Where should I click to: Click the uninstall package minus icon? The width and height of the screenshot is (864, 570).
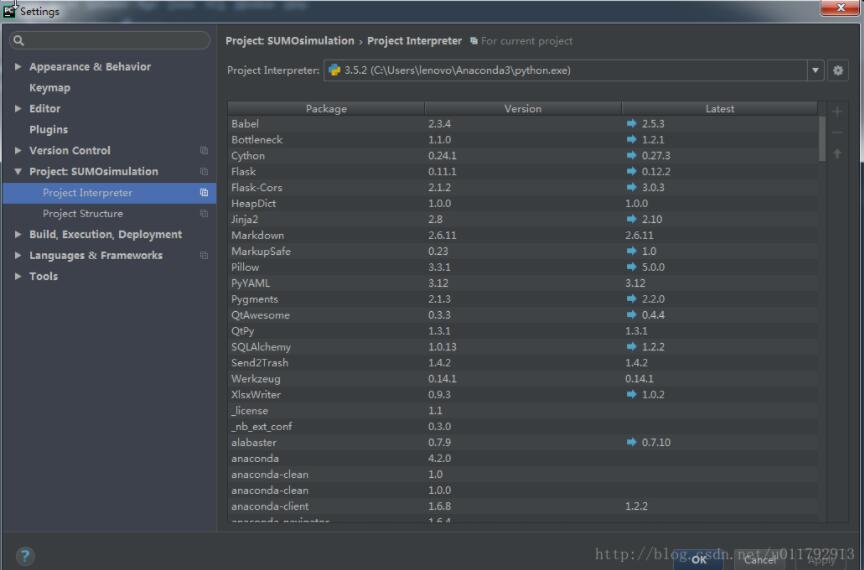837,133
